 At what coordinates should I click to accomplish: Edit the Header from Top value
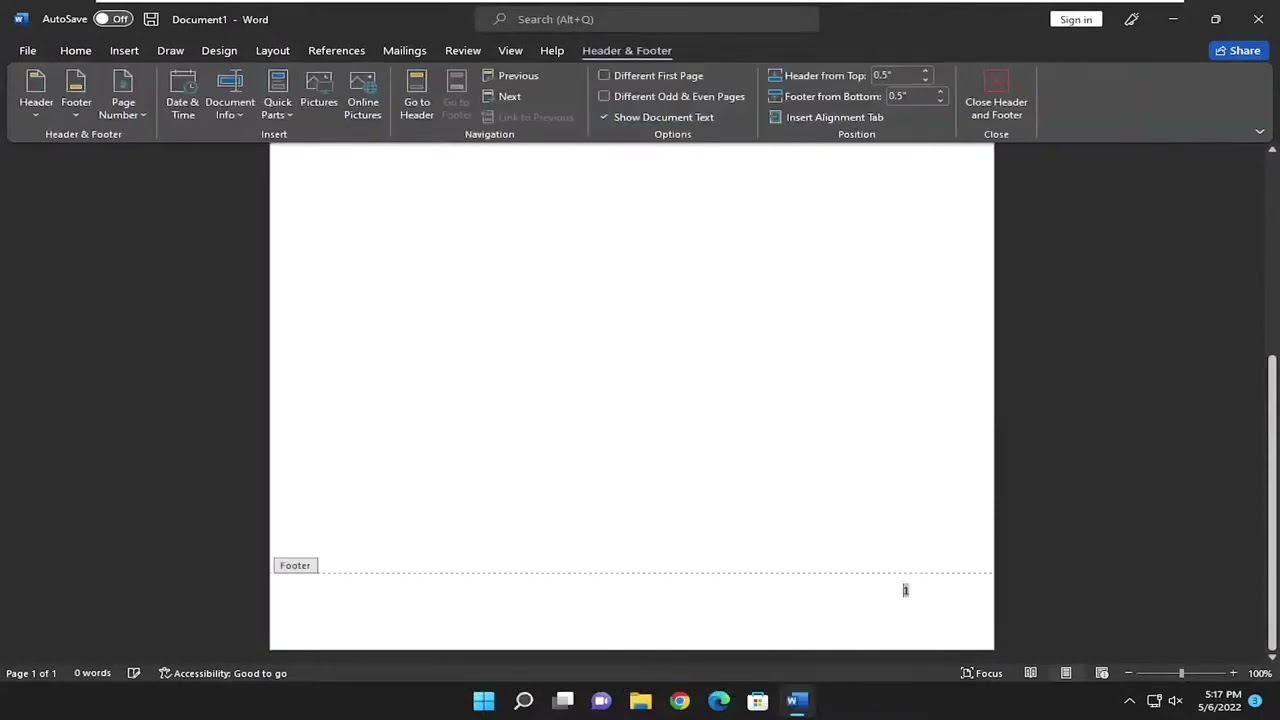[895, 75]
